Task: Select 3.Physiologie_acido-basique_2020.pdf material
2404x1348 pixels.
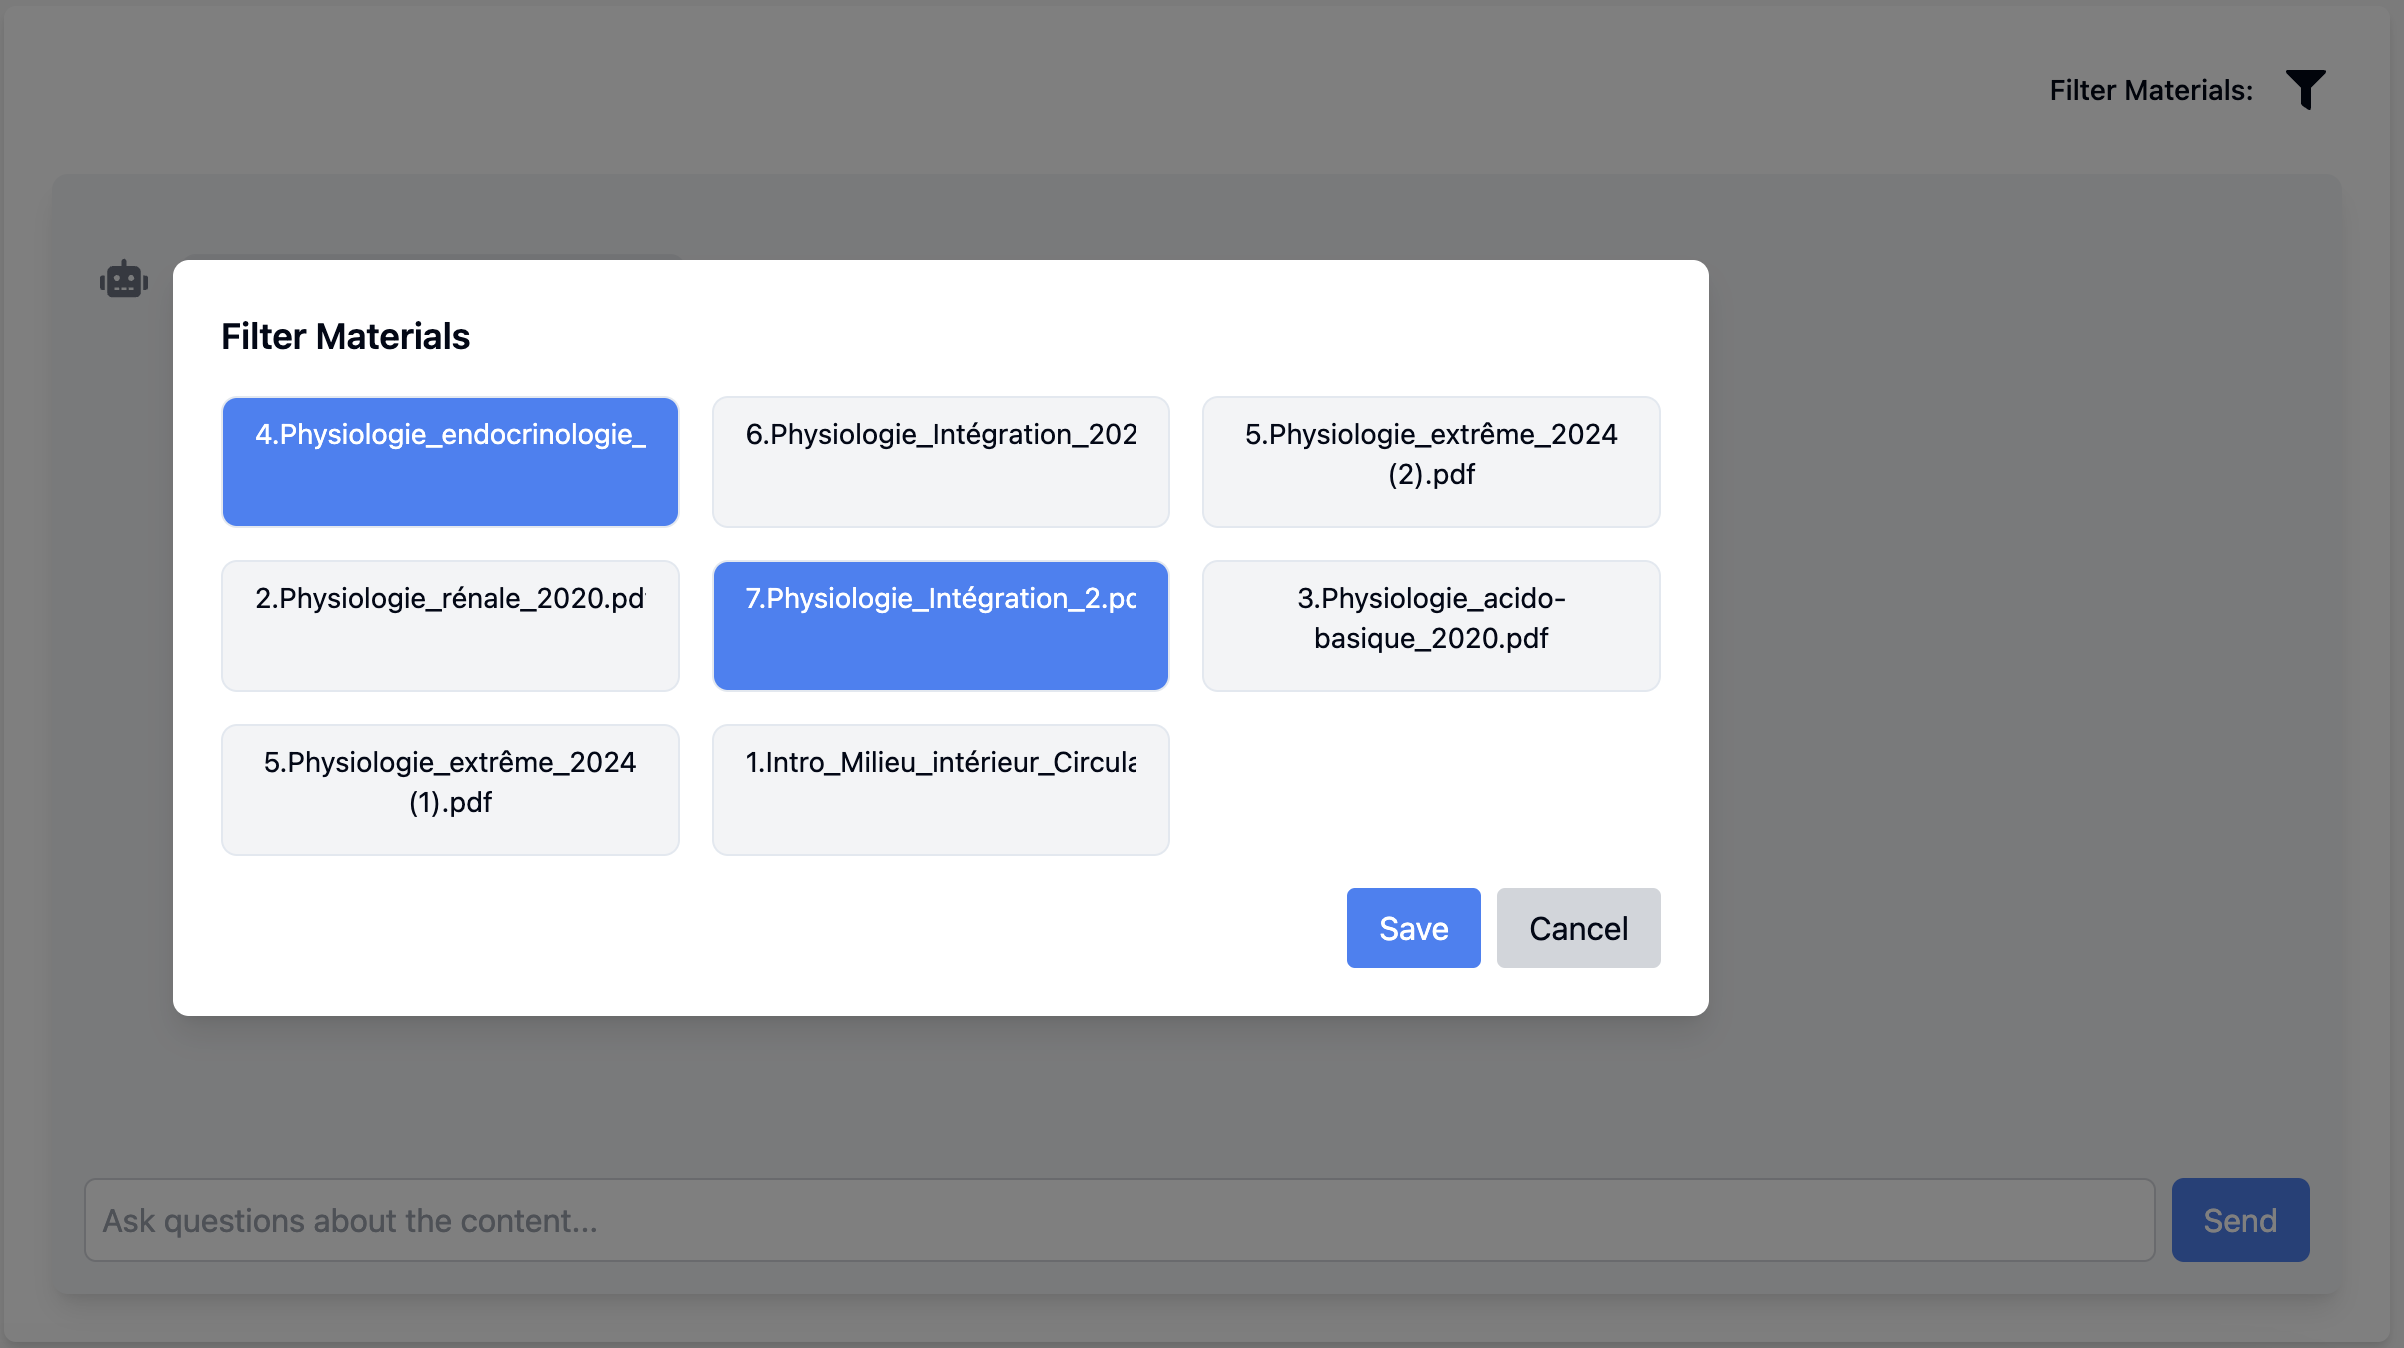Action: [x=1430, y=626]
